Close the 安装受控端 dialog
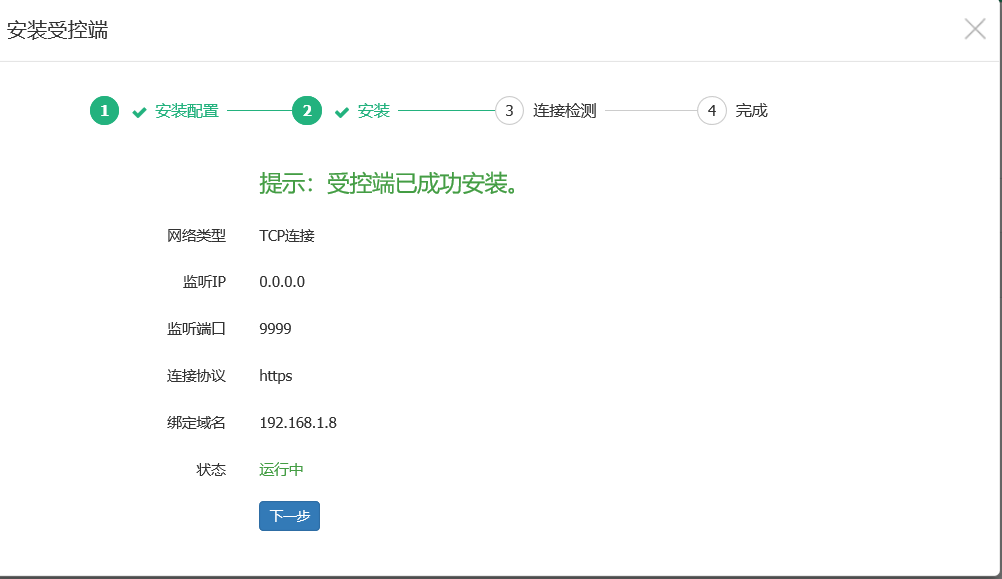 975,29
